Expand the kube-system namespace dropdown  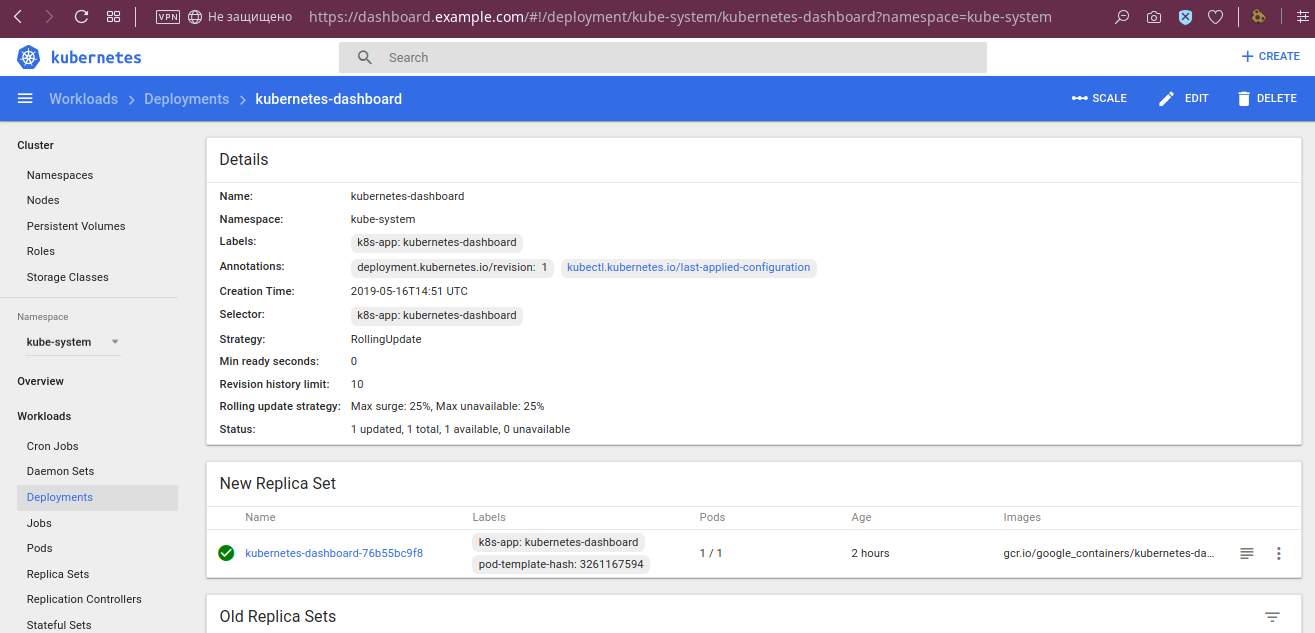coord(115,342)
